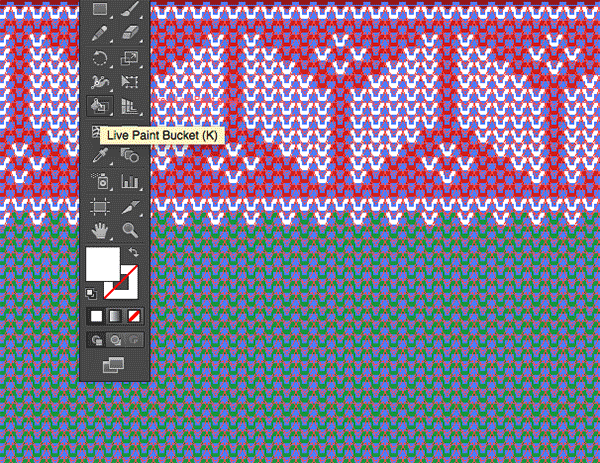This screenshot has height=463, width=600.
Task: Select the Live Paint Bucket tool
Action: tap(100, 106)
